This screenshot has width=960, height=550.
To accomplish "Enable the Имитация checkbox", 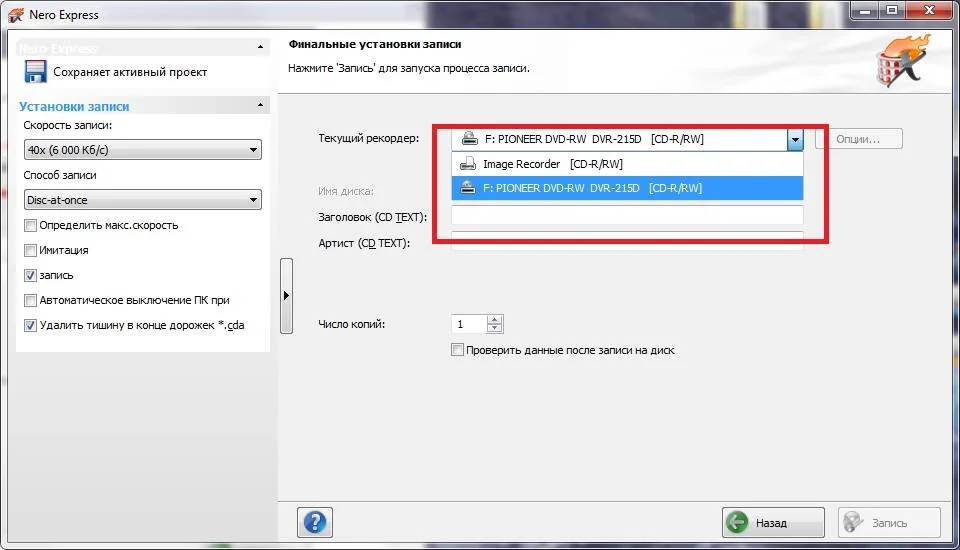I will coord(30,251).
